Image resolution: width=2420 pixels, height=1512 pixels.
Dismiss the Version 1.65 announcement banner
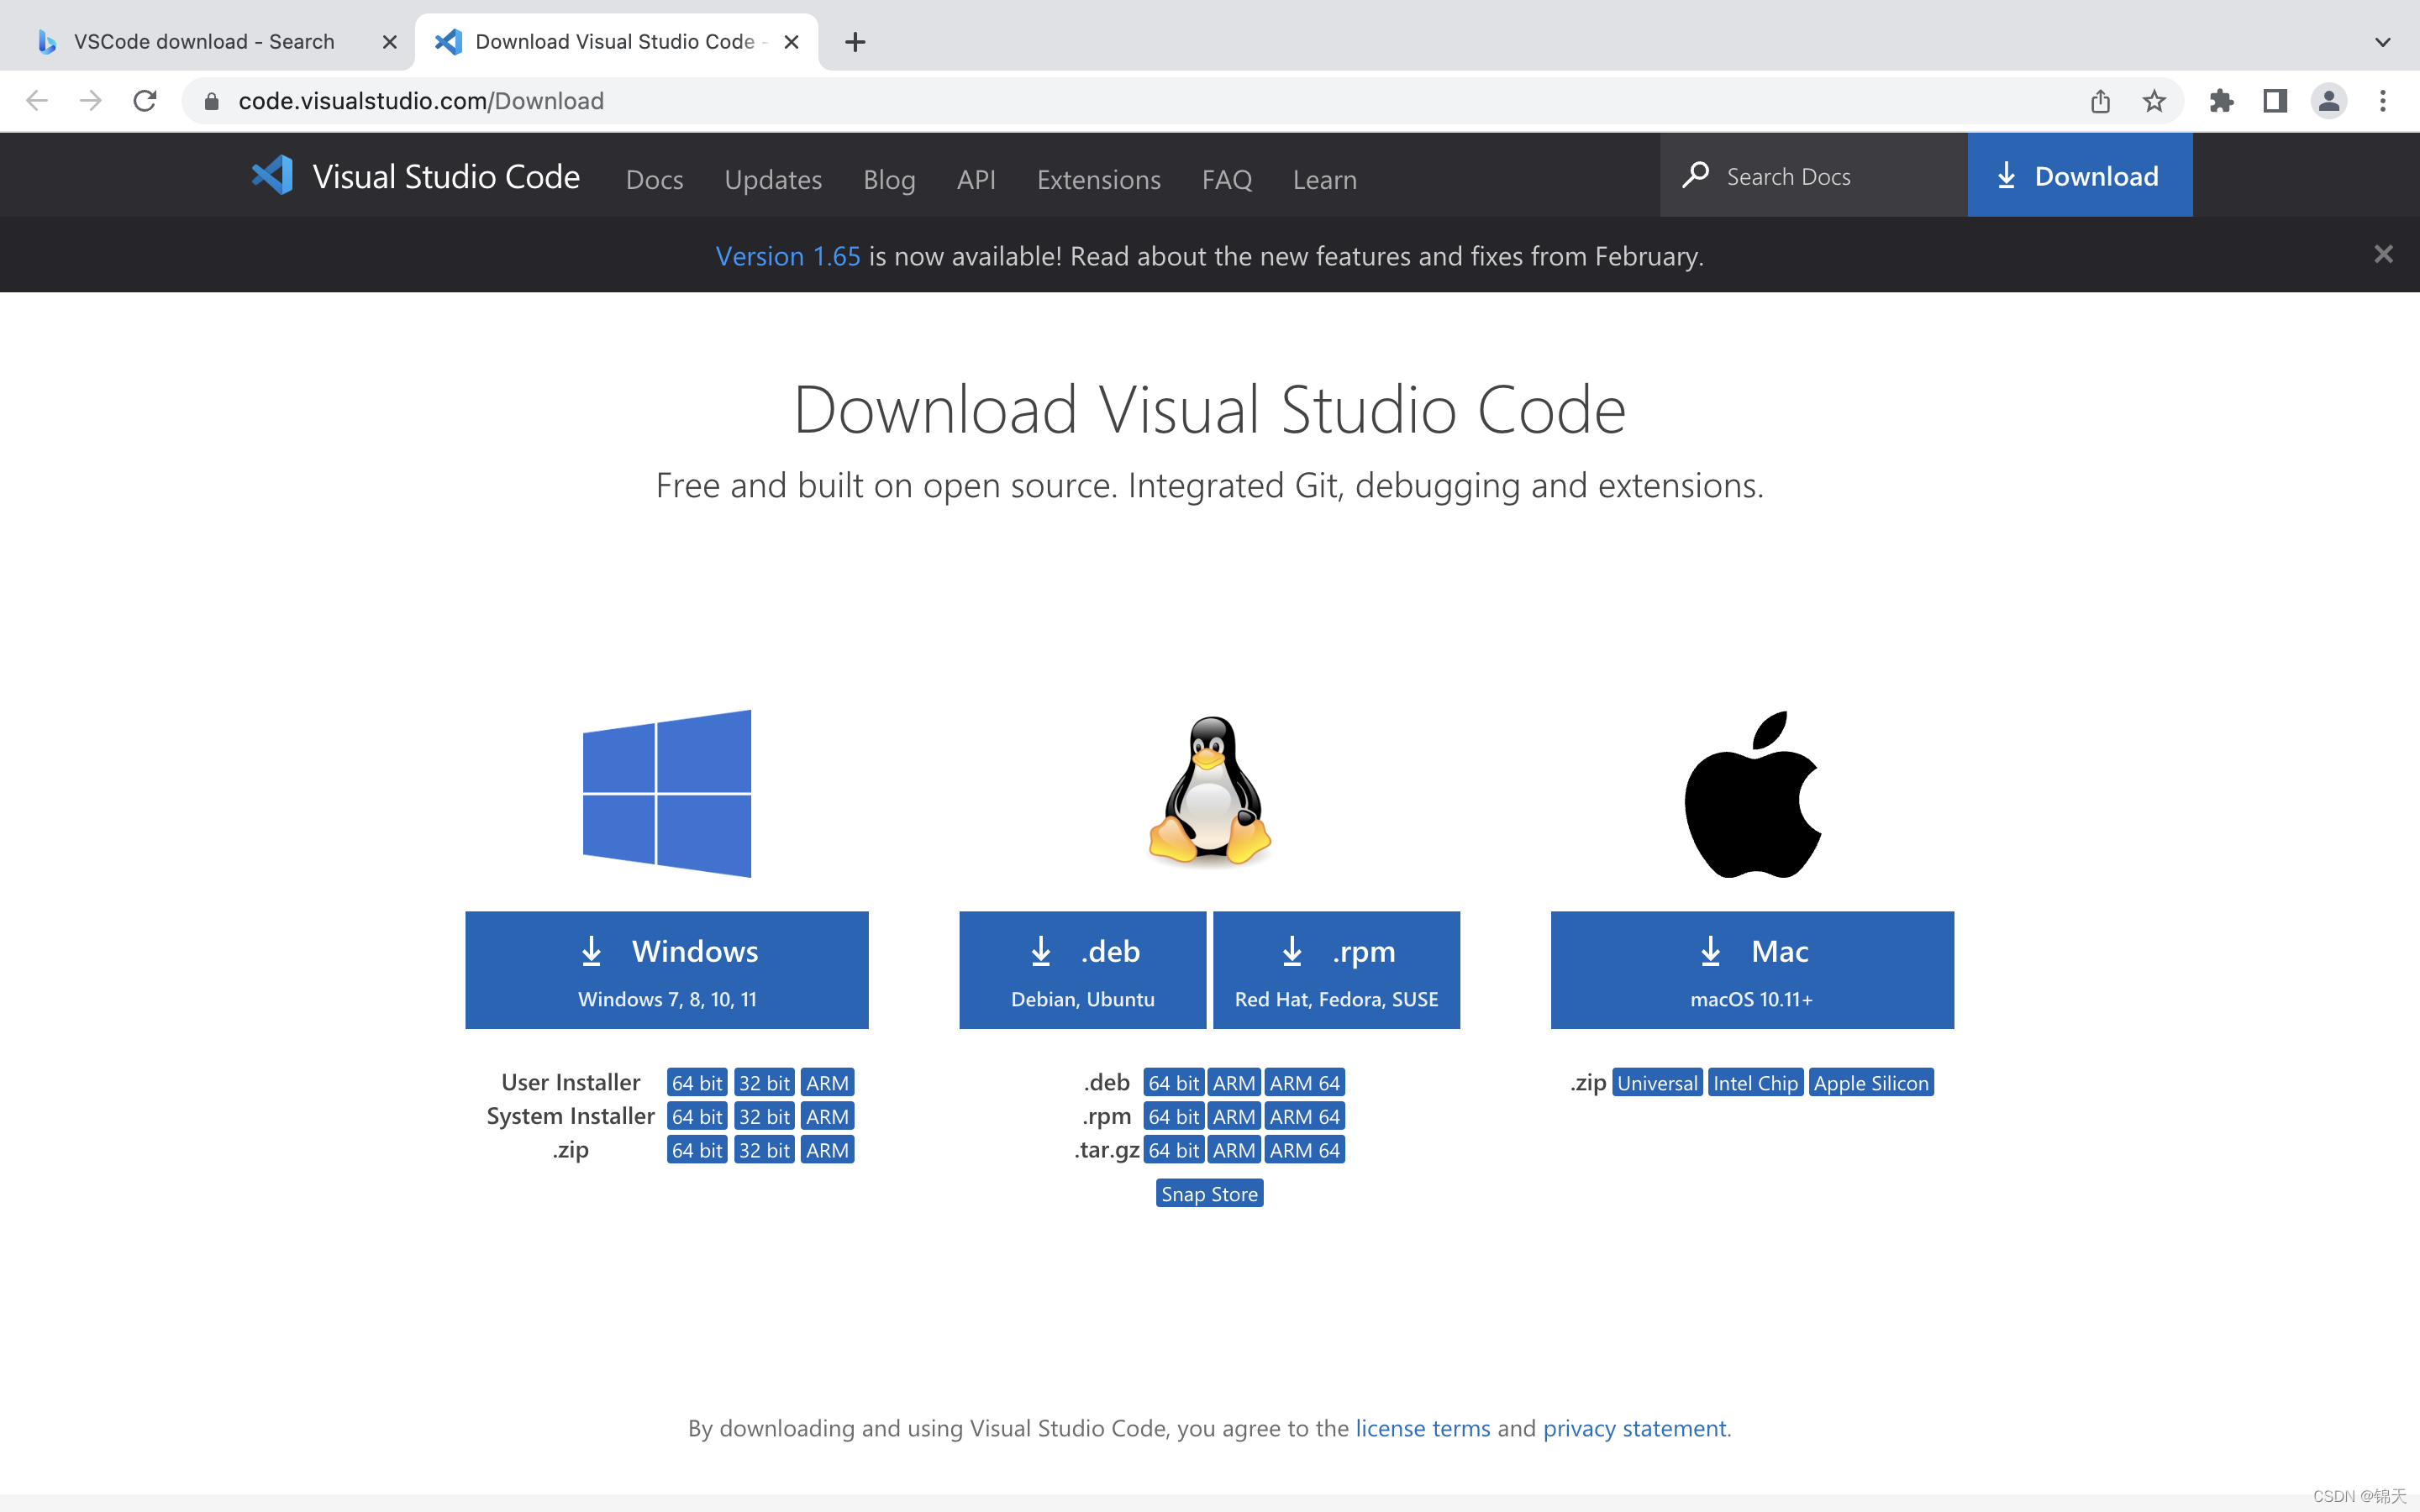click(x=2383, y=254)
